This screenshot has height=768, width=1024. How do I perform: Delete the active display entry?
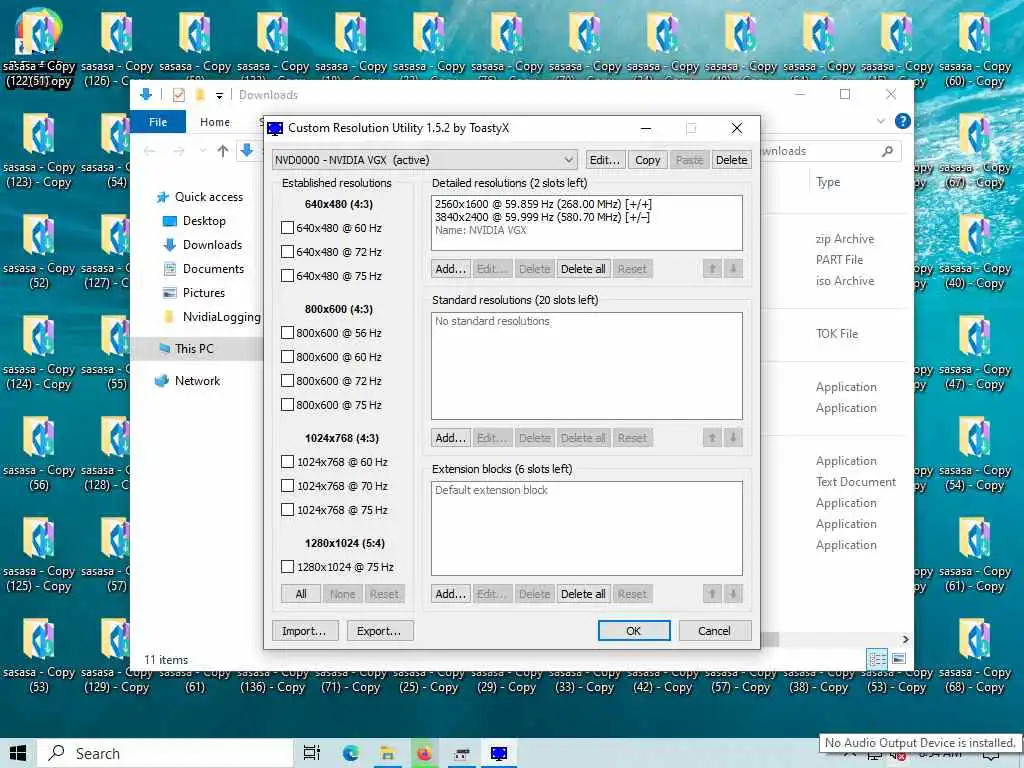pos(731,160)
